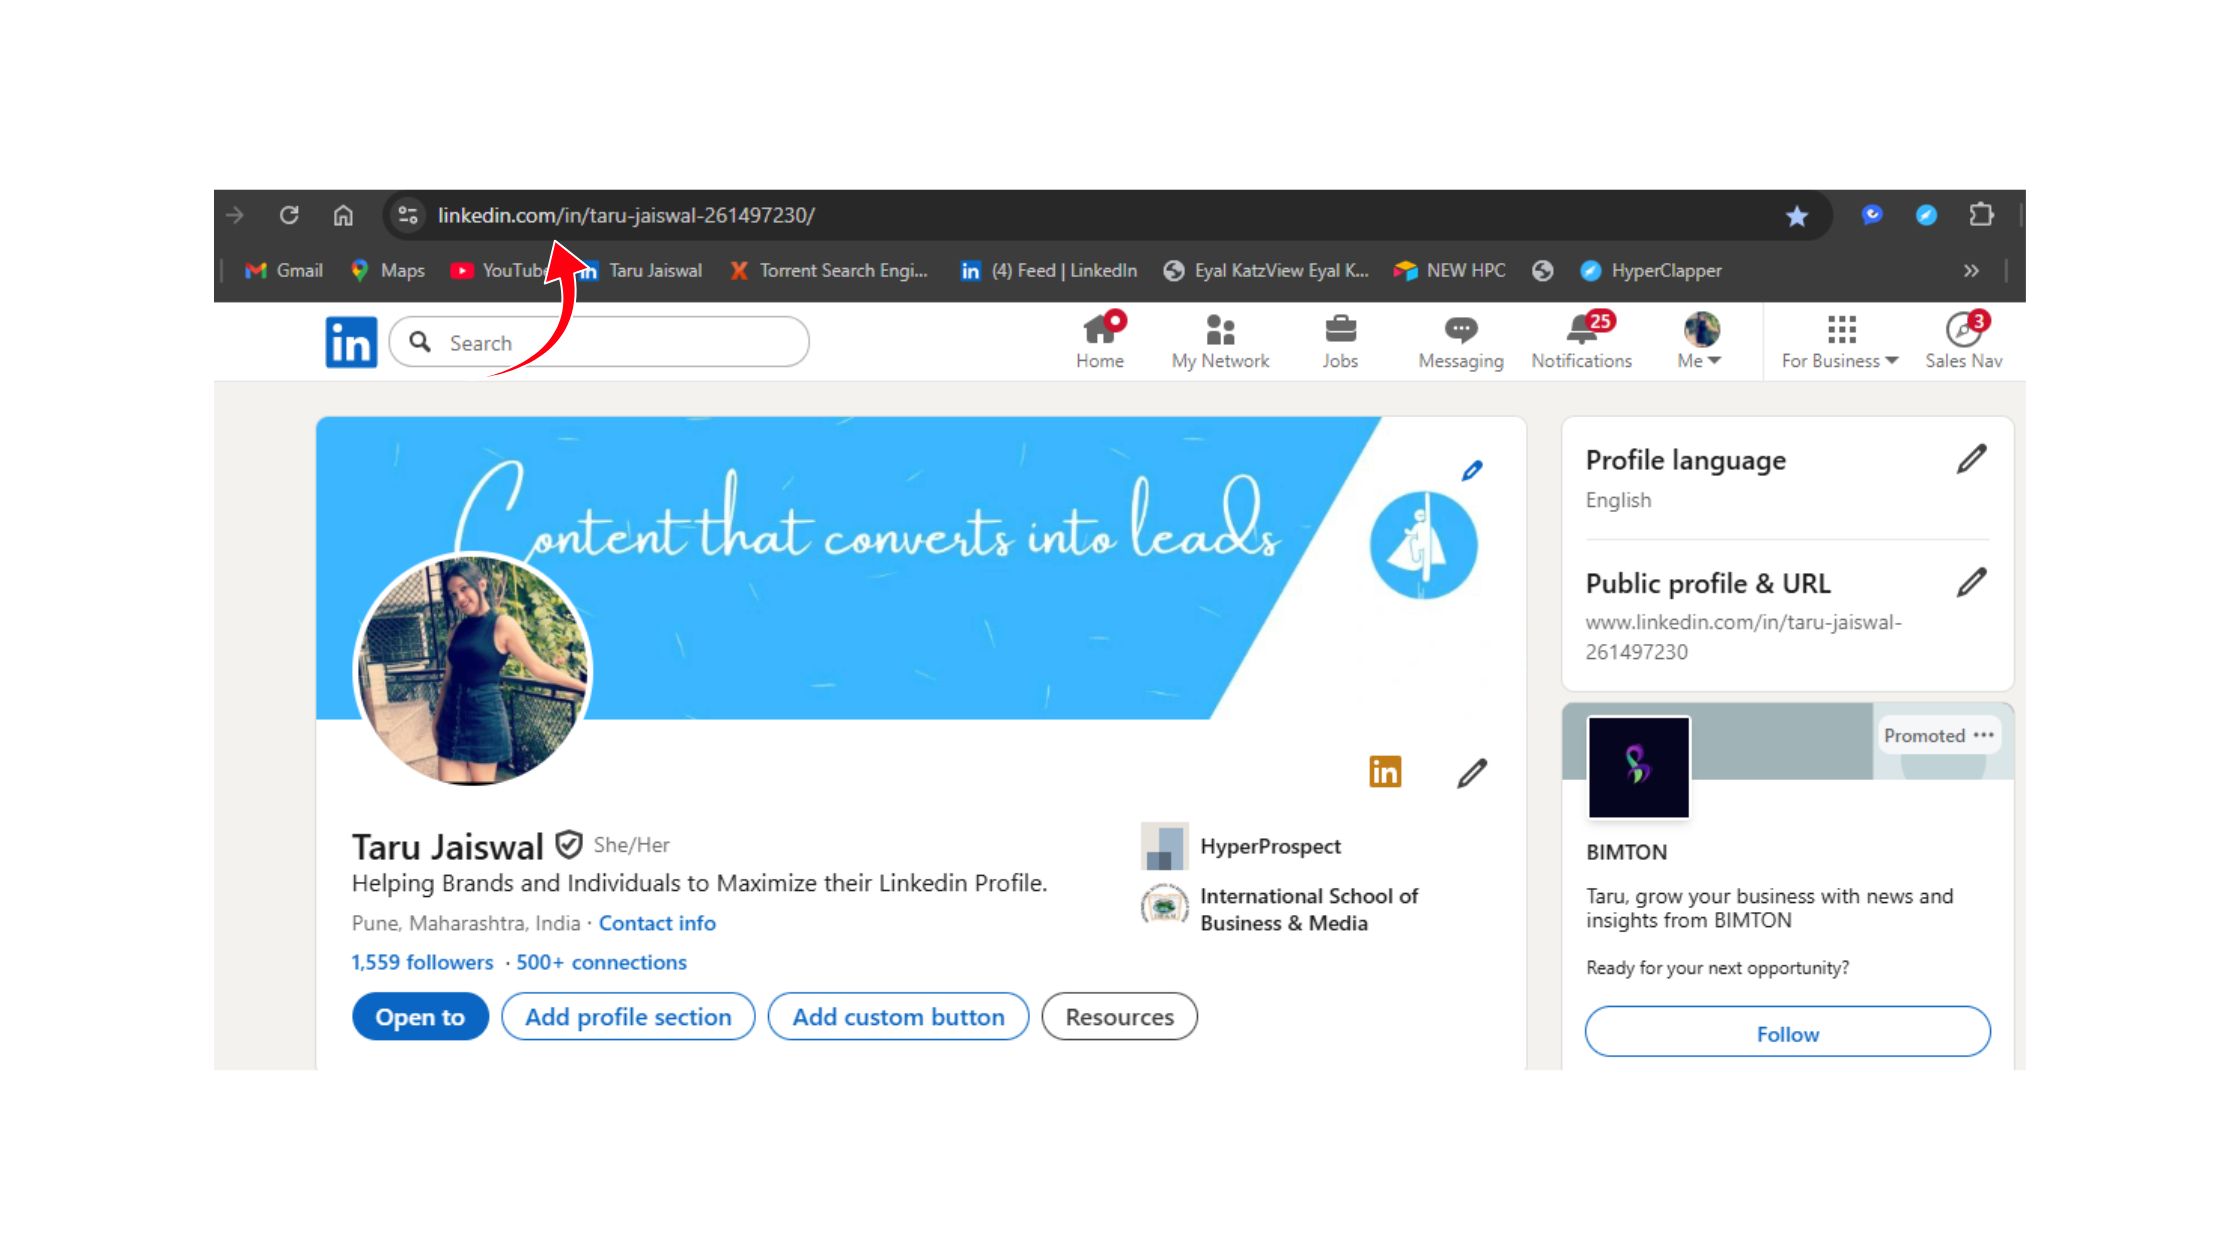The image size is (2240, 1260).
Task: Open the Eyal Katz bookmark
Action: pos(1266,271)
